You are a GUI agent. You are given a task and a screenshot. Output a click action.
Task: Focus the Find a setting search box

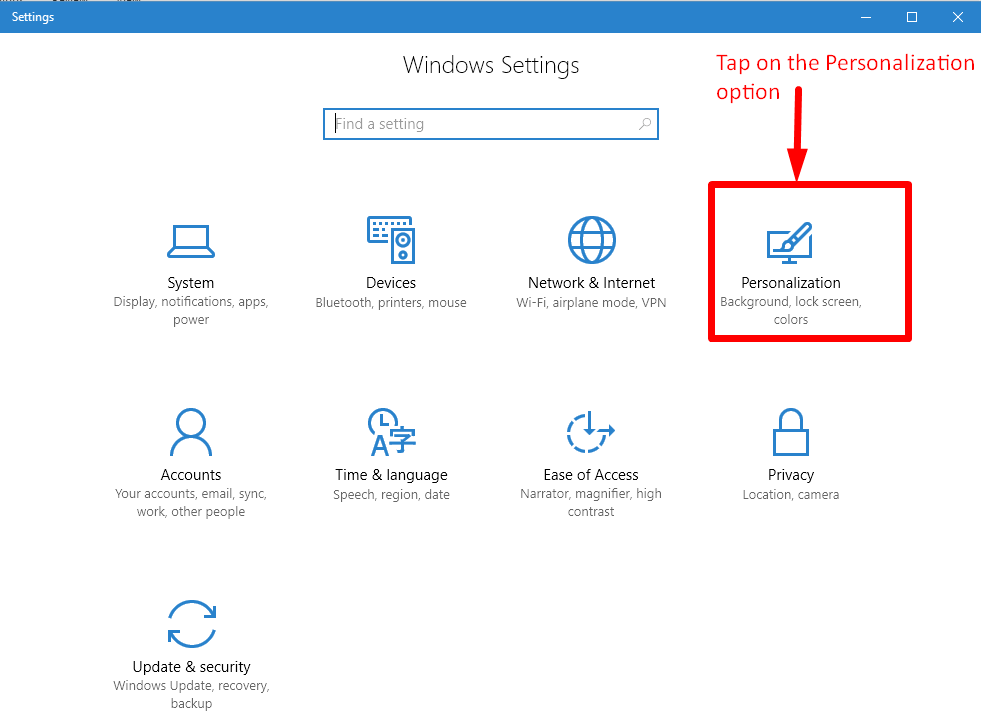tap(490, 124)
